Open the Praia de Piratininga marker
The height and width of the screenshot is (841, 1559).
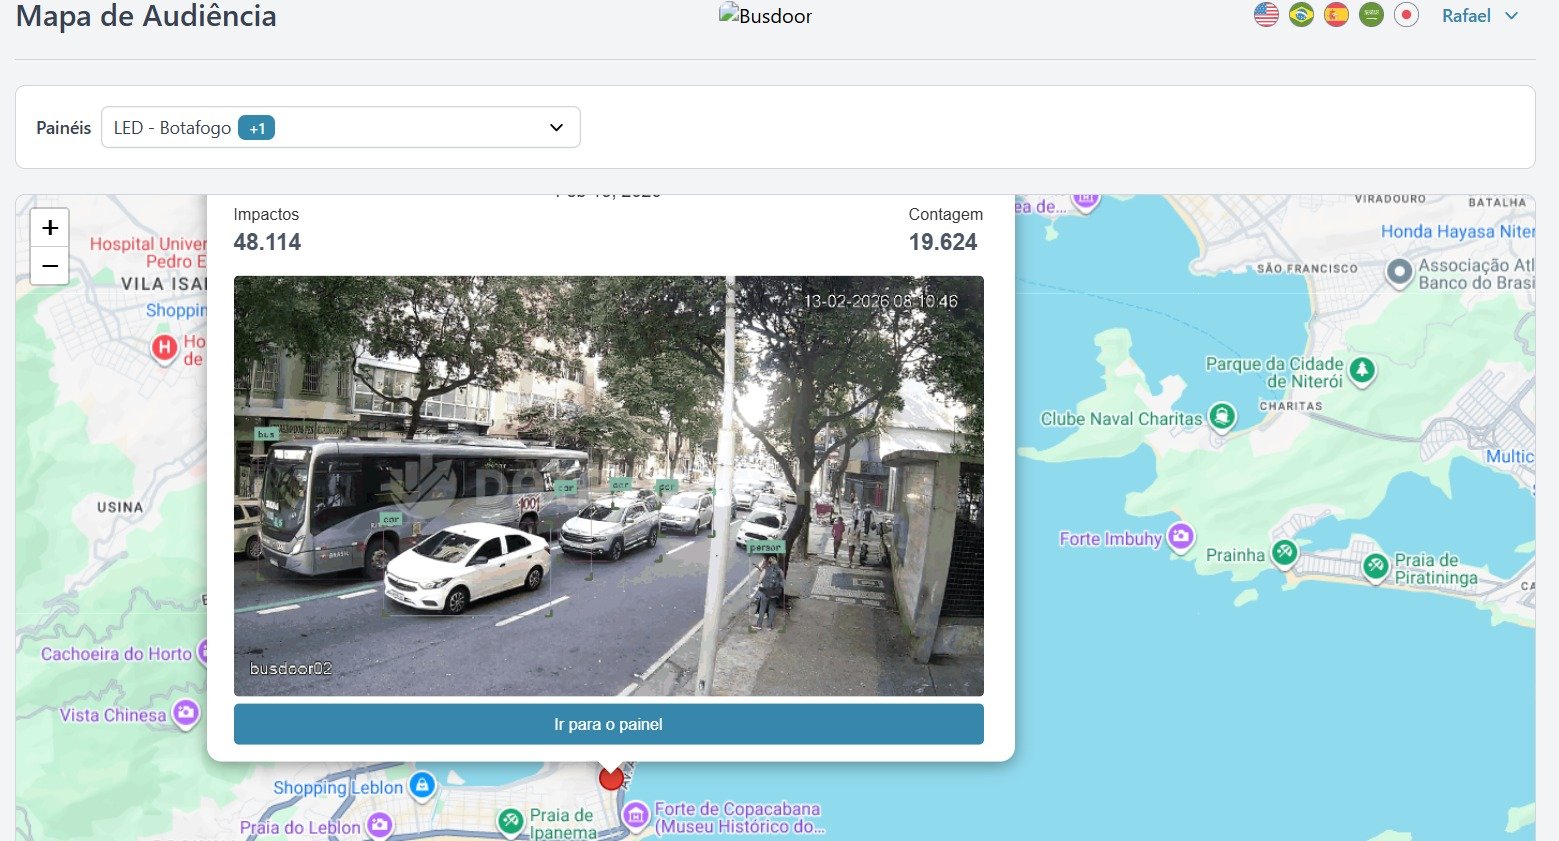[1376, 566]
